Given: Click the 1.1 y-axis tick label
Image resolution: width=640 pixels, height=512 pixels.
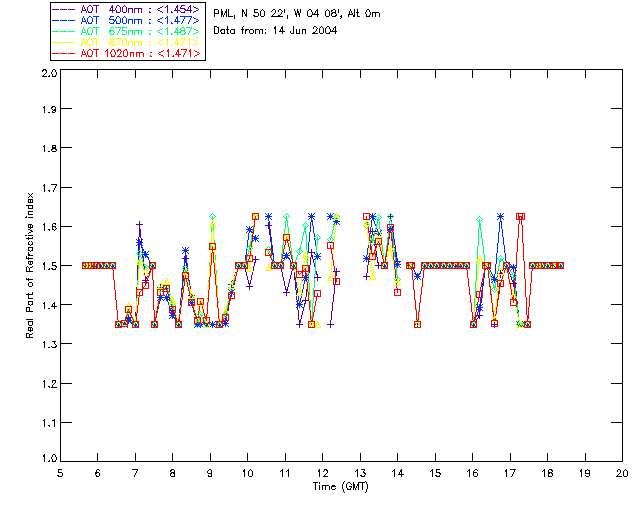Looking at the screenshot, I should [x=49, y=423].
